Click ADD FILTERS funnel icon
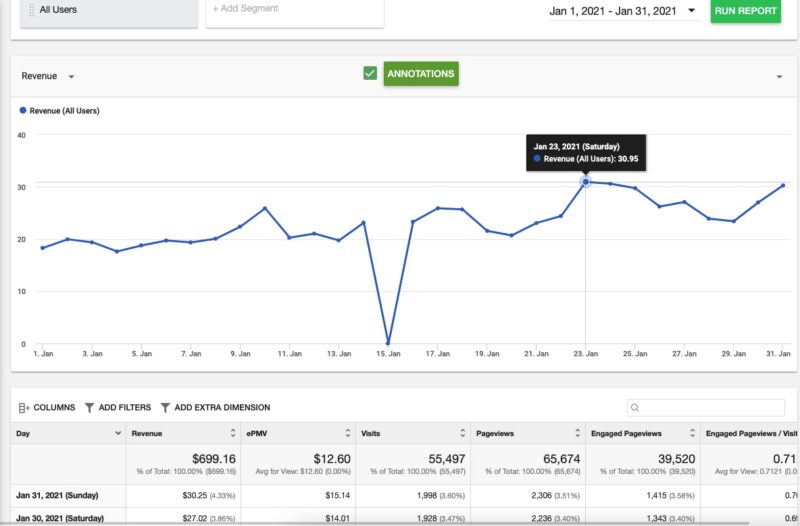Viewport: 800px width, 526px height. tap(89, 408)
